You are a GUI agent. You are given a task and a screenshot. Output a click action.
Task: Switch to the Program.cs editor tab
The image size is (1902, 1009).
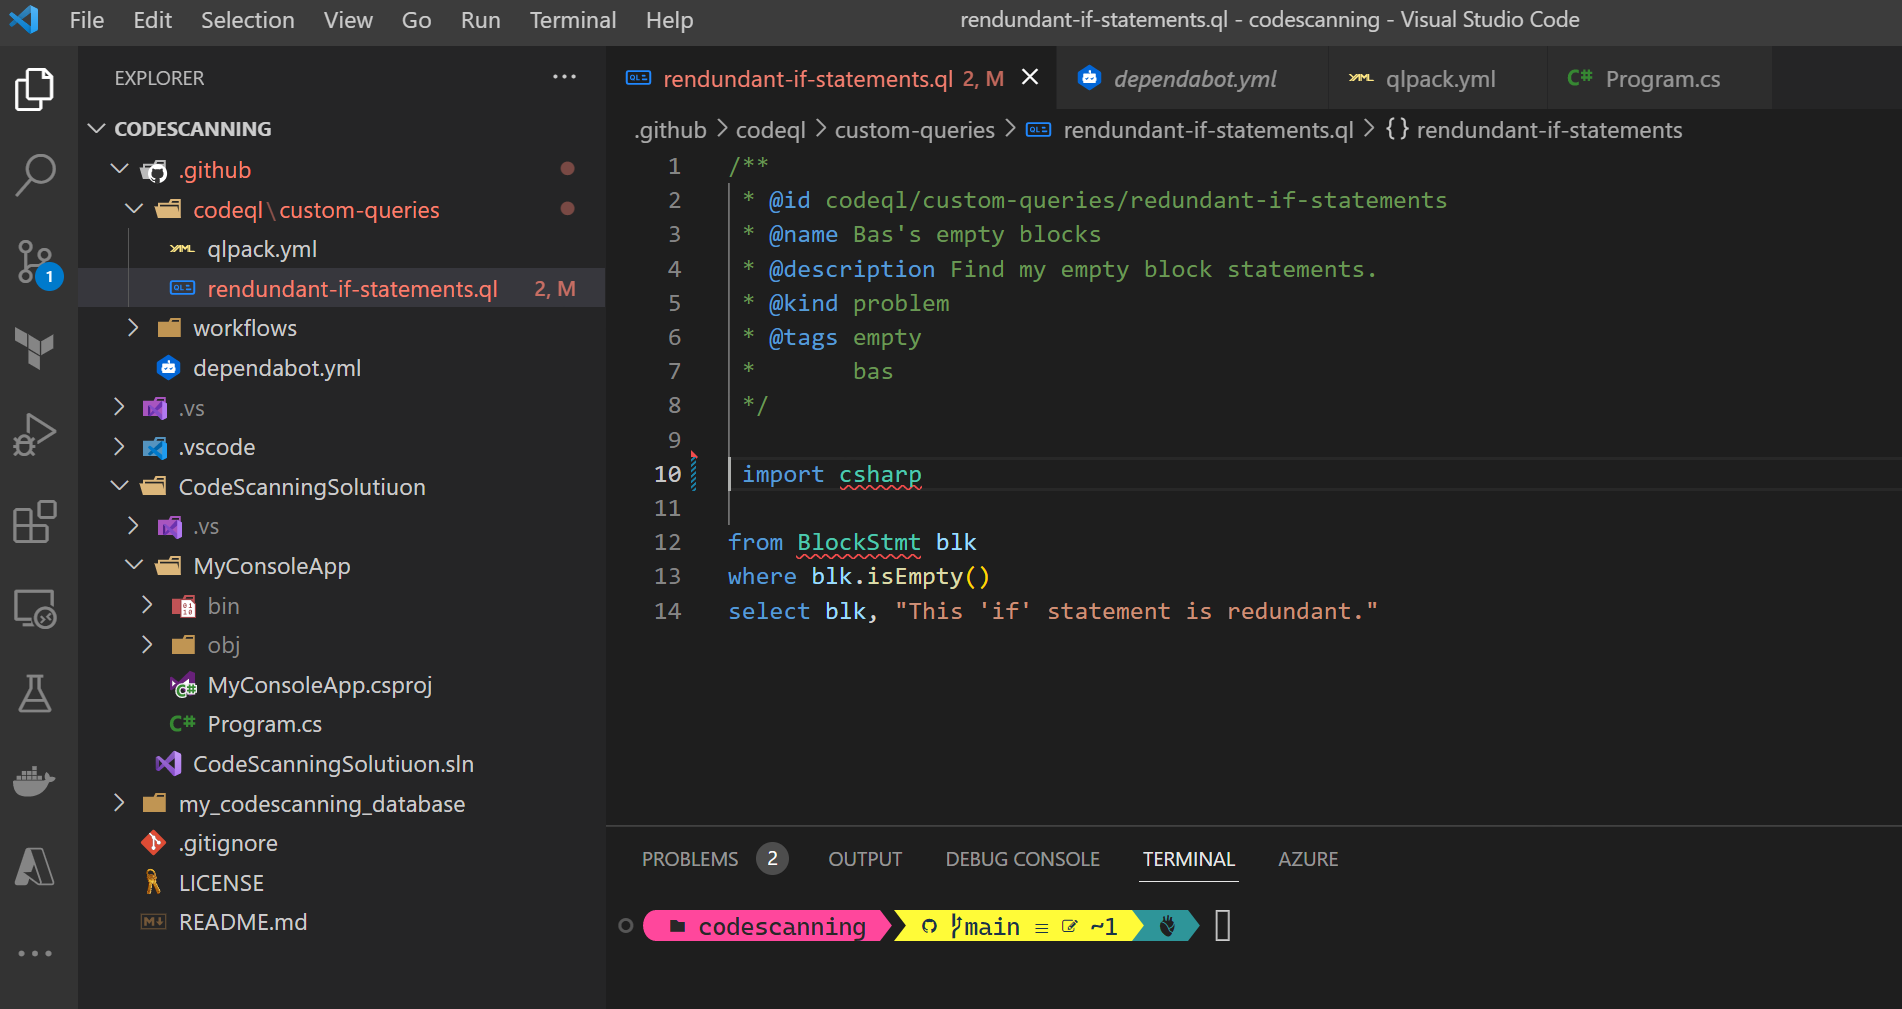(1661, 79)
